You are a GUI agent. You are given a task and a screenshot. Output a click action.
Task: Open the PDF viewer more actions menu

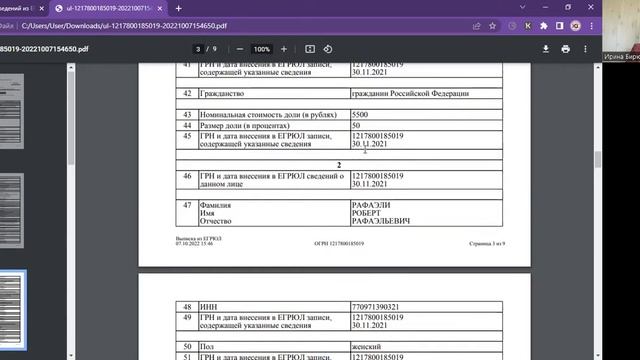click(x=585, y=49)
